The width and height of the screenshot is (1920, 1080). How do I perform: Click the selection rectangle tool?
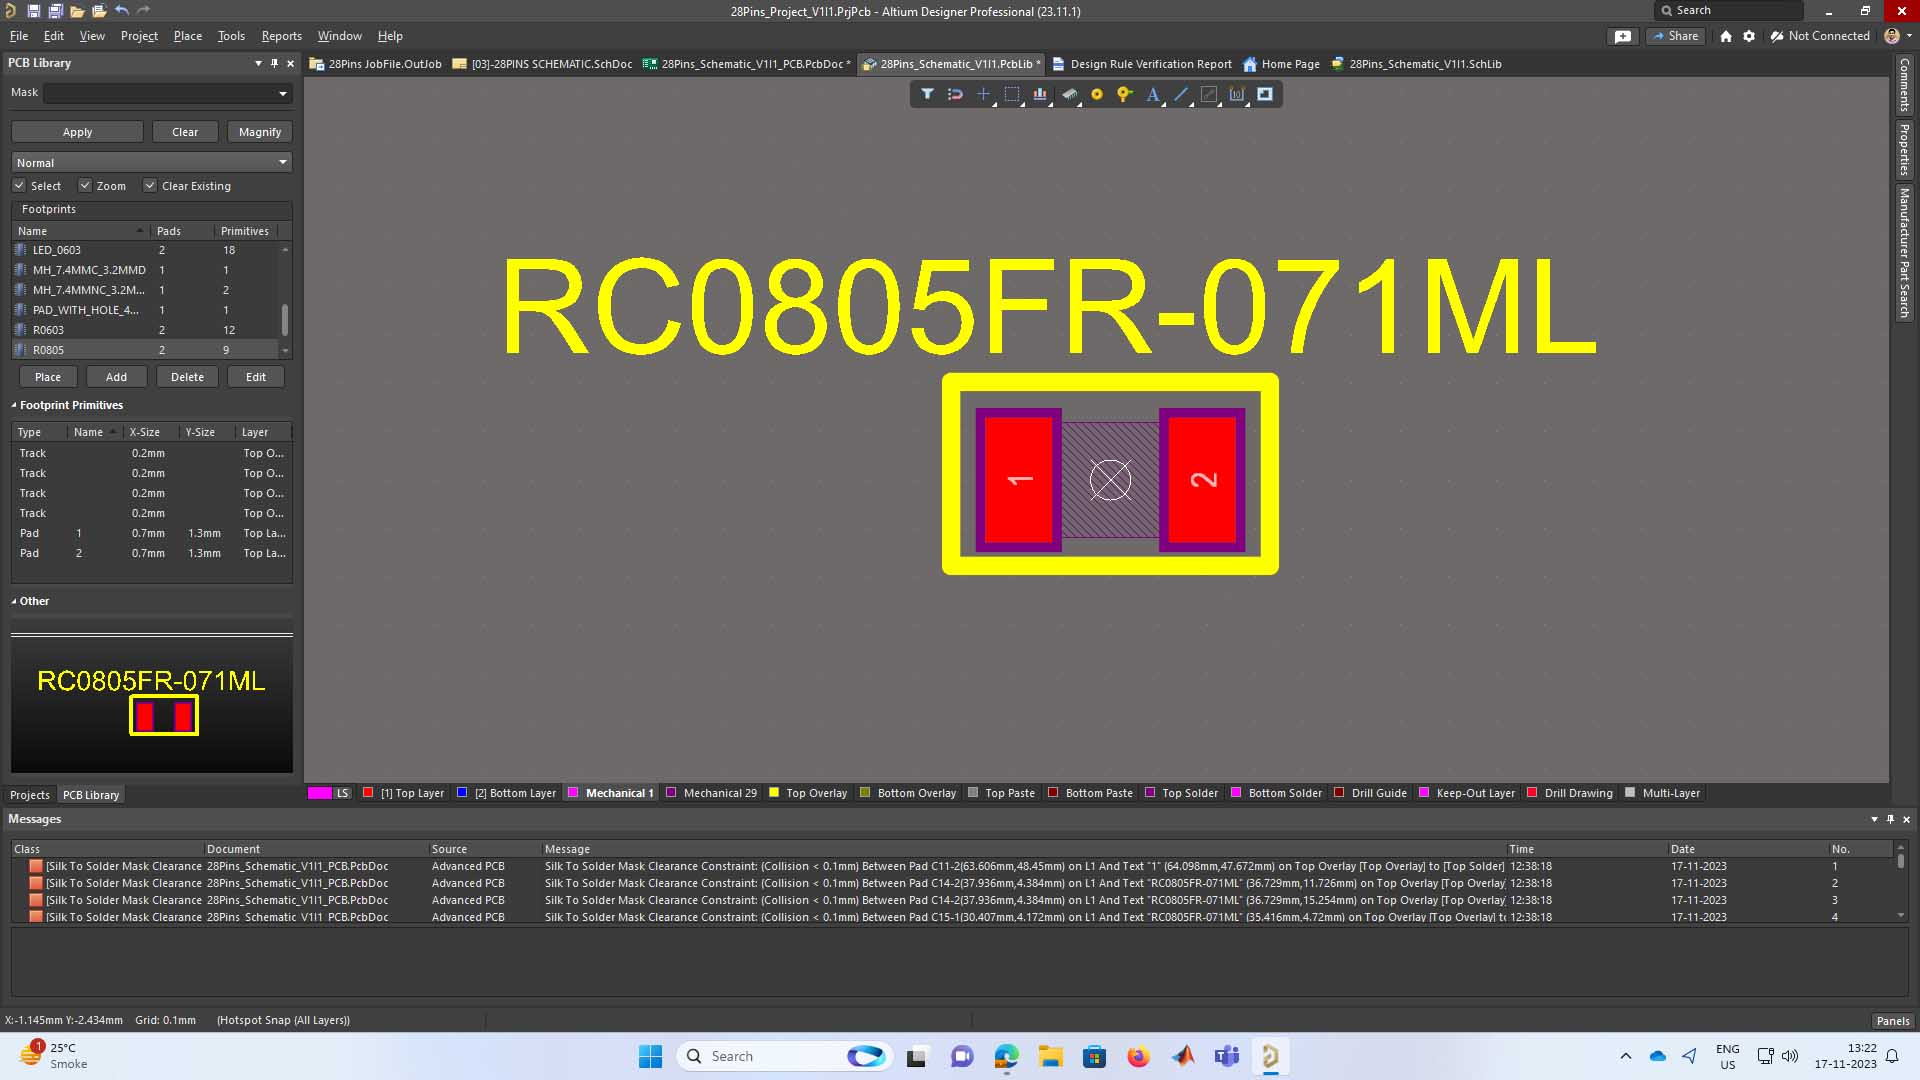[x=1012, y=94]
